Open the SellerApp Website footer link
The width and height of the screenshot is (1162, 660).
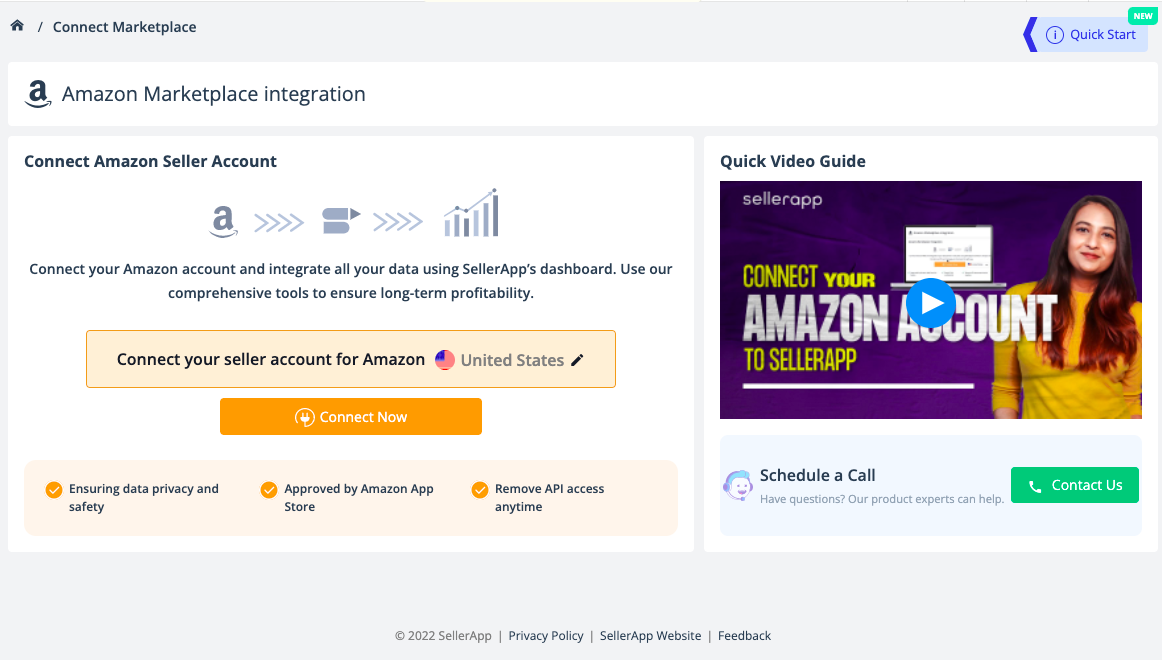click(x=650, y=636)
